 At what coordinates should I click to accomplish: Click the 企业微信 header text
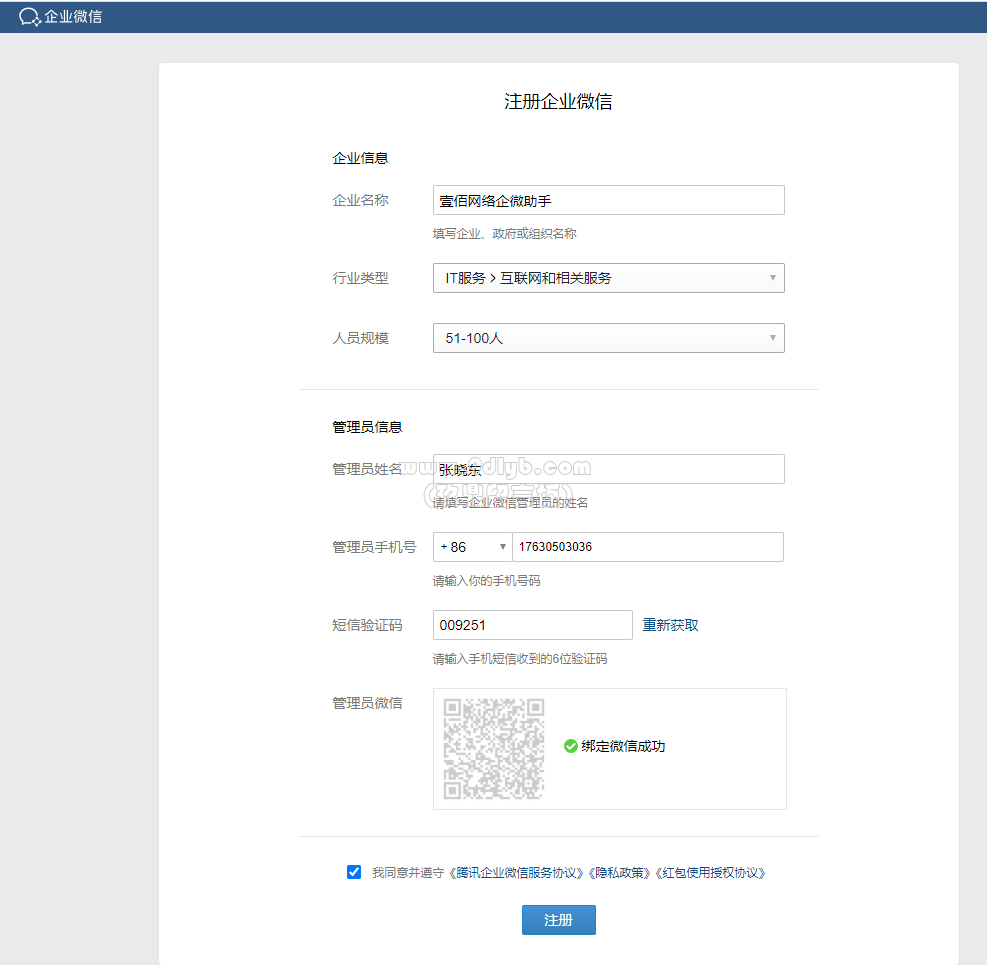(x=73, y=17)
